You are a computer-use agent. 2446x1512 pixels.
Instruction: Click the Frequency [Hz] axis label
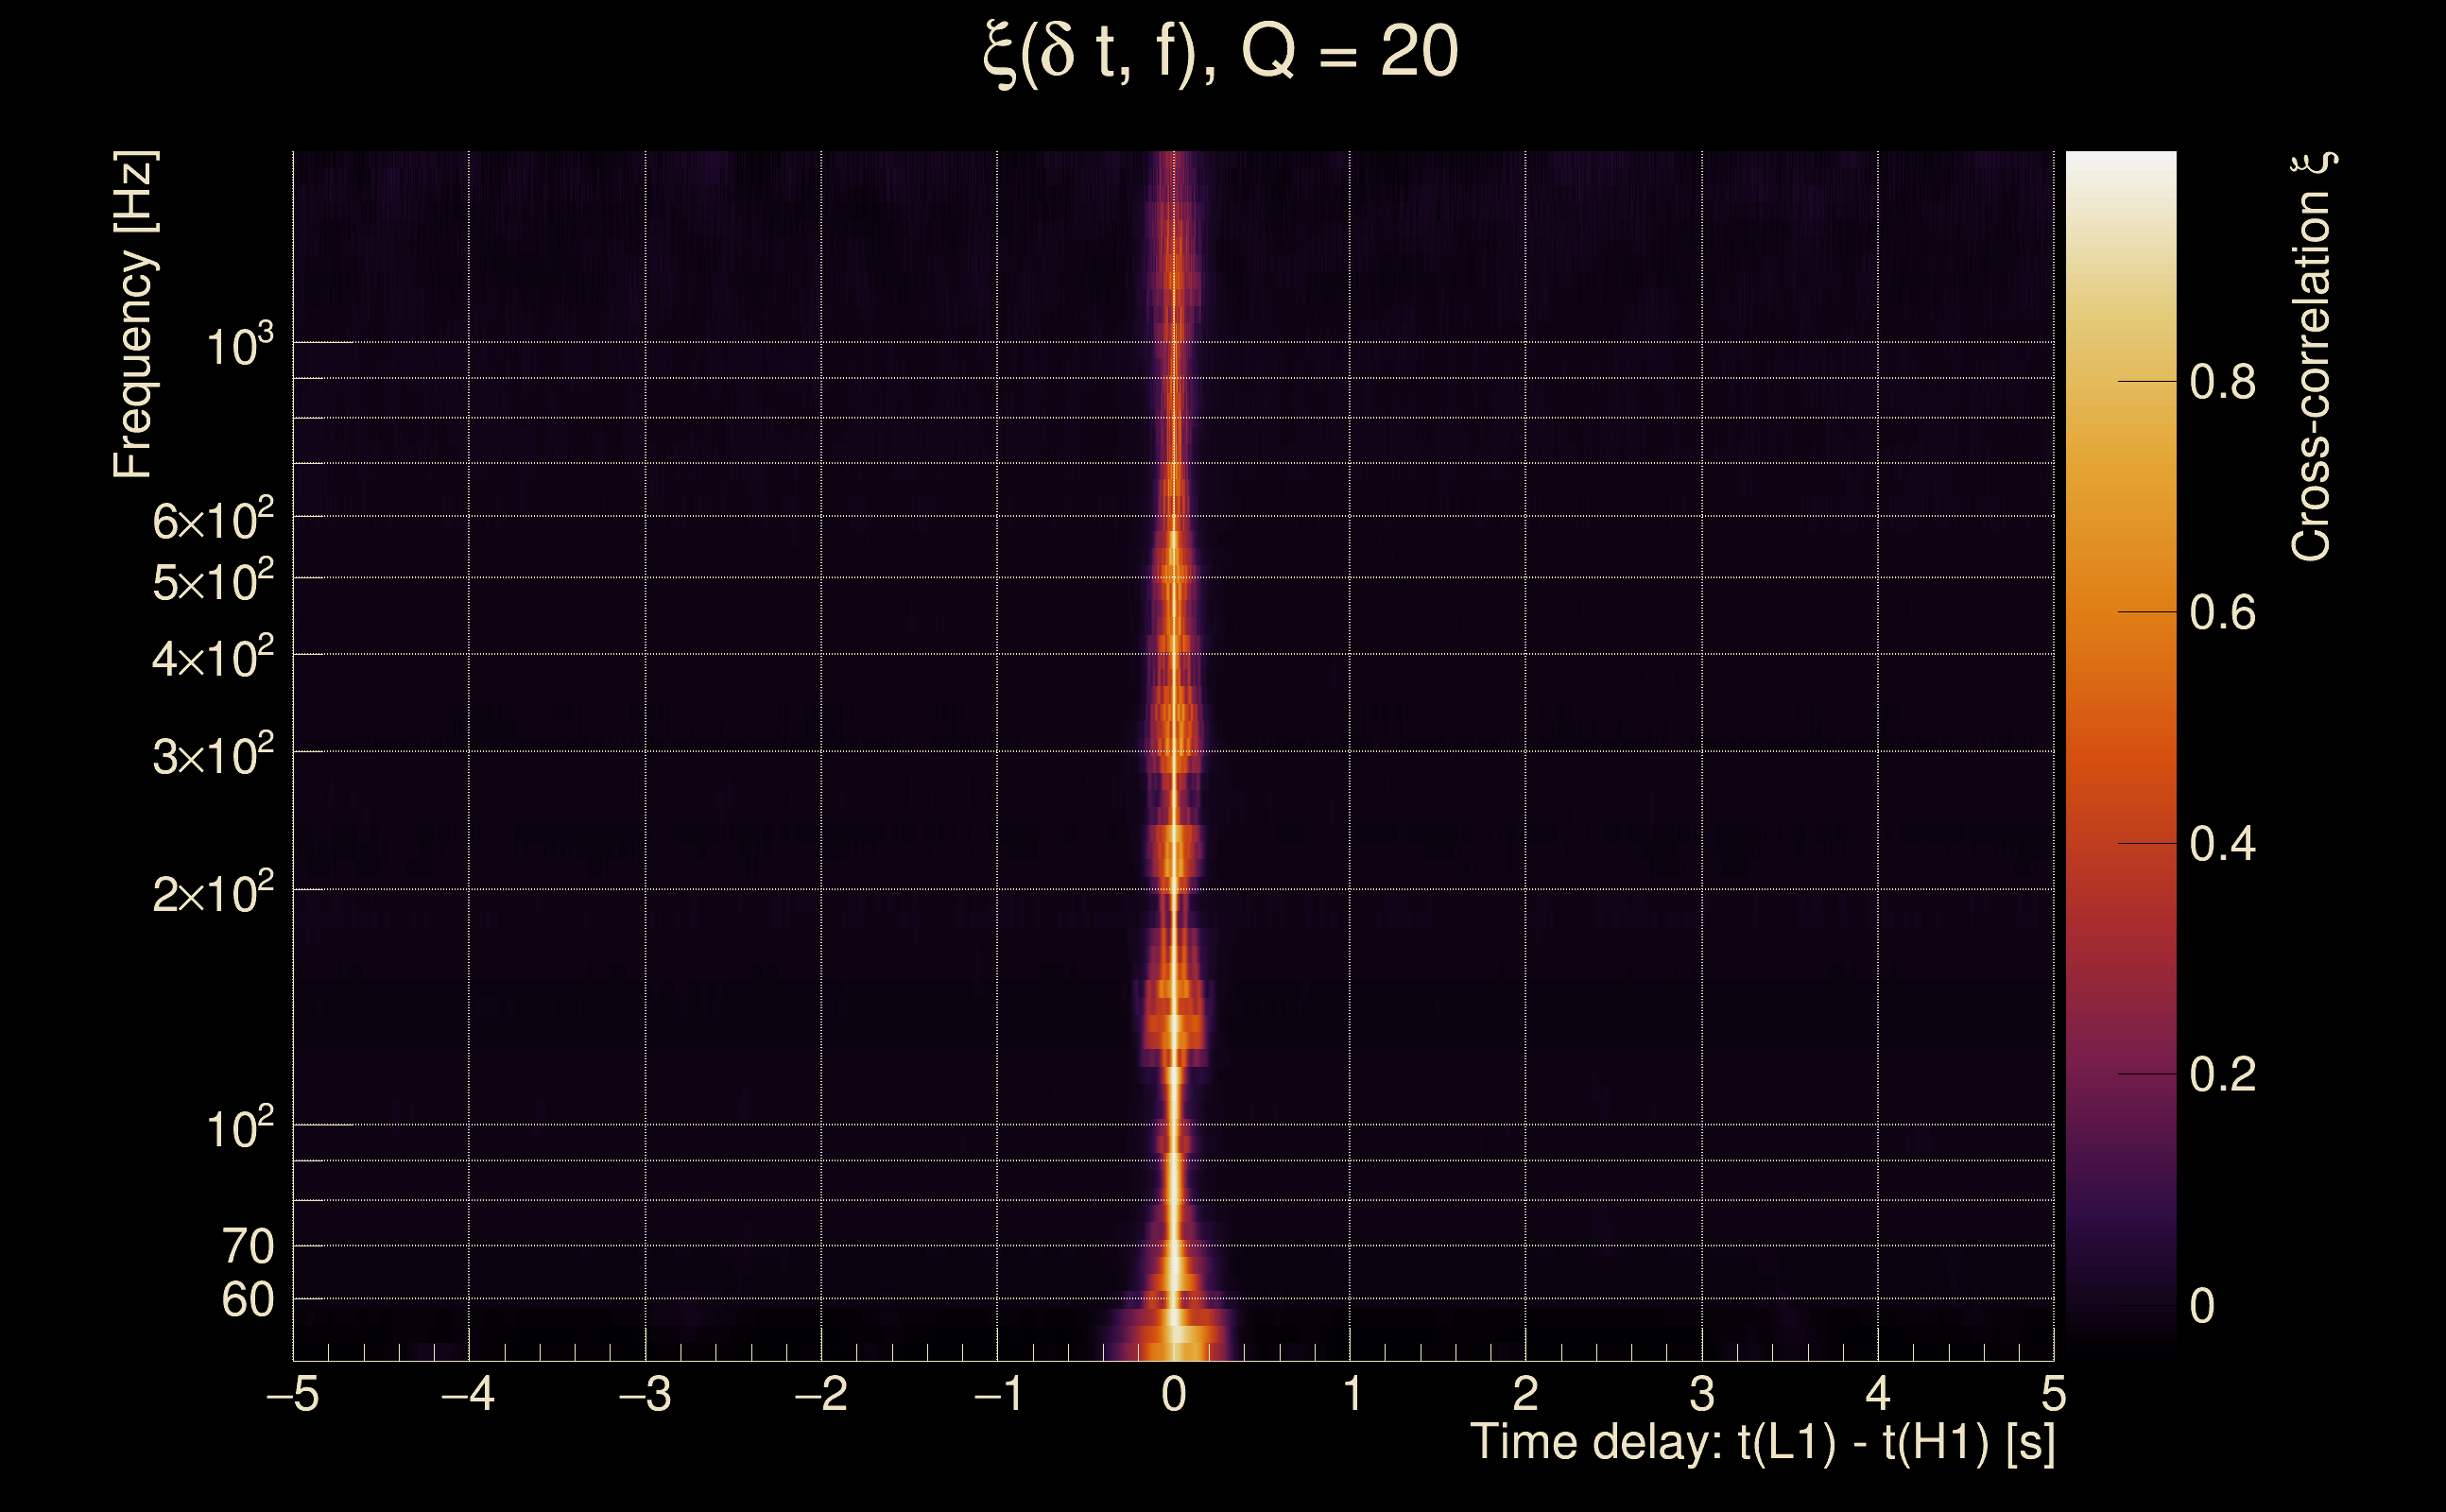[133, 315]
